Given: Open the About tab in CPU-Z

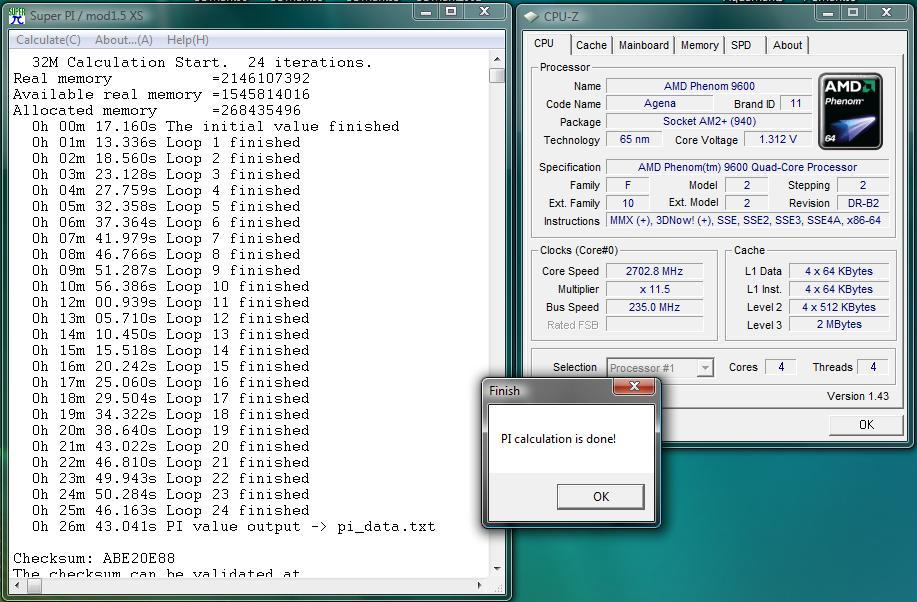Looking at the screenshot, I should point(787,45).
